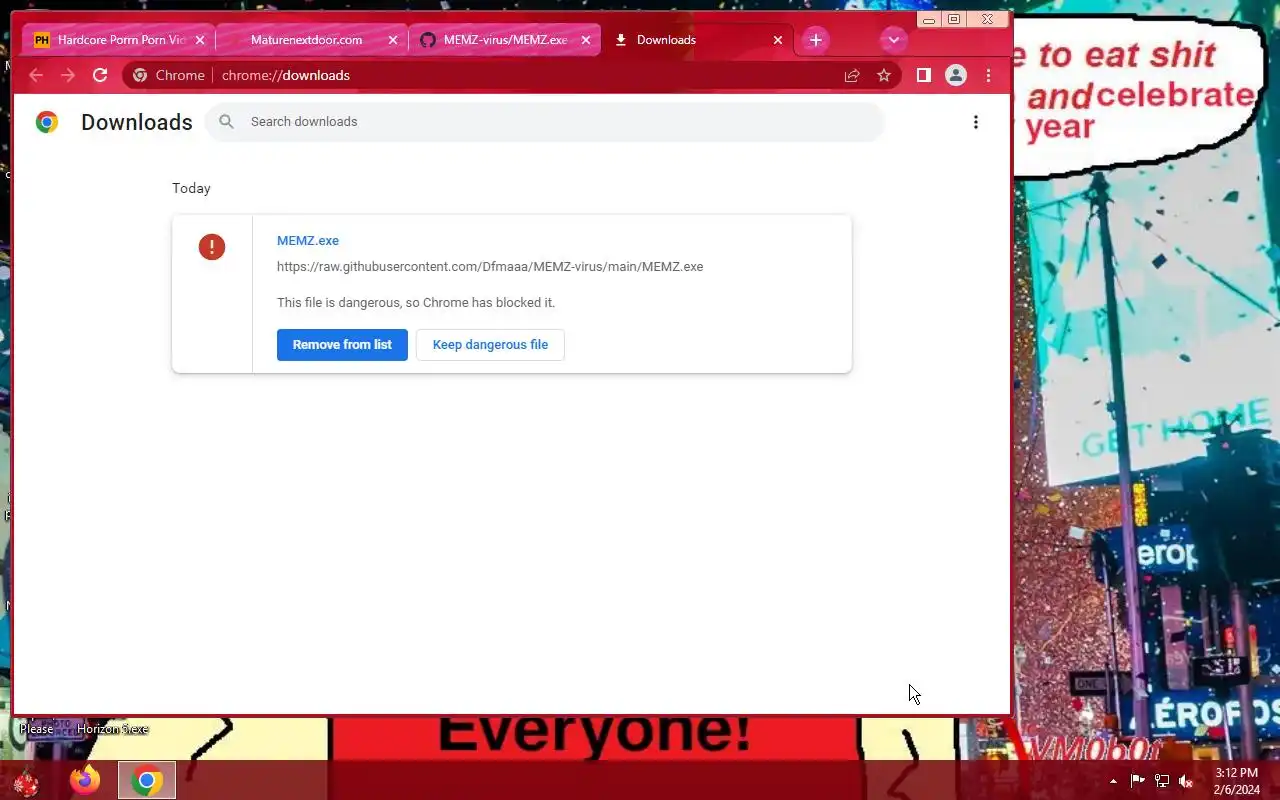
Task: Minimize the Chrome window
Action: tap(929, 19)
